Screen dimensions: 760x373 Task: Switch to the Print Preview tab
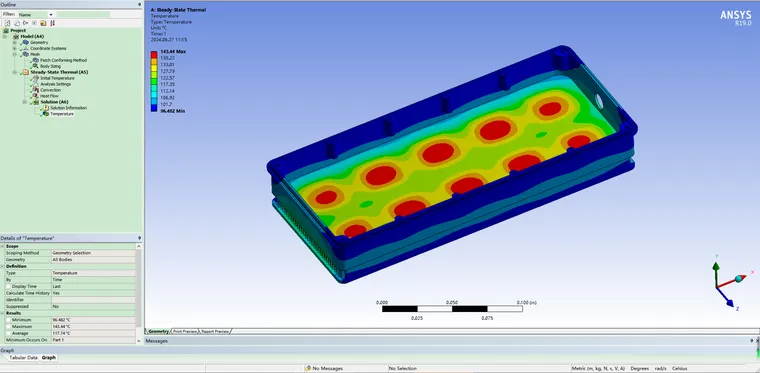(186, 331)
